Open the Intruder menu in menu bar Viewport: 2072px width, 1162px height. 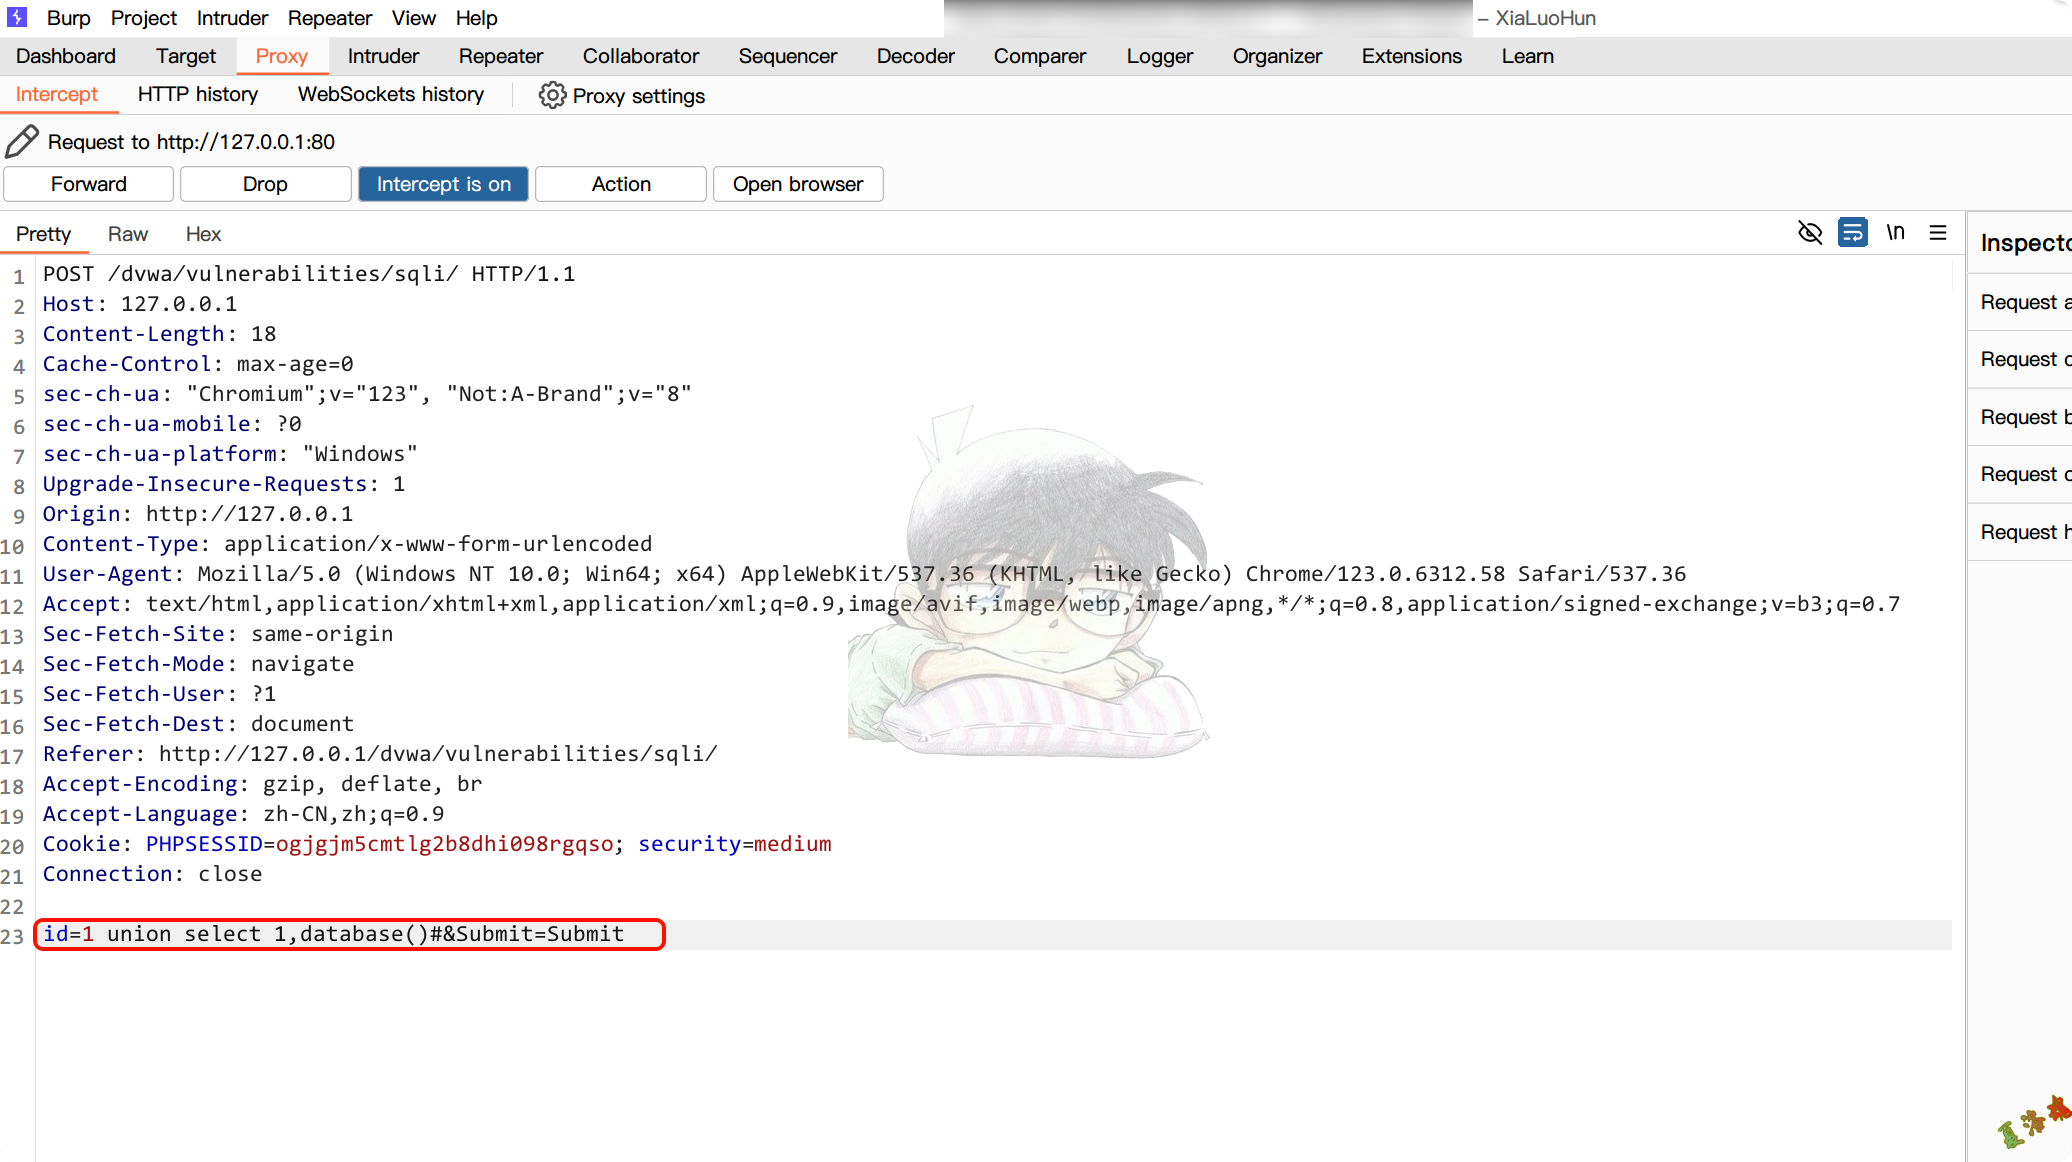click(232, 18)
